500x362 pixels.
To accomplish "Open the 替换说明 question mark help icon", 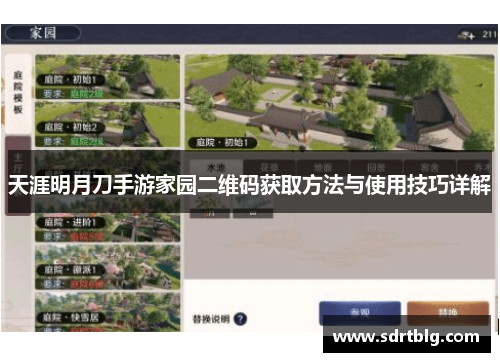I will pyautogui.click(x=240, y=319).
